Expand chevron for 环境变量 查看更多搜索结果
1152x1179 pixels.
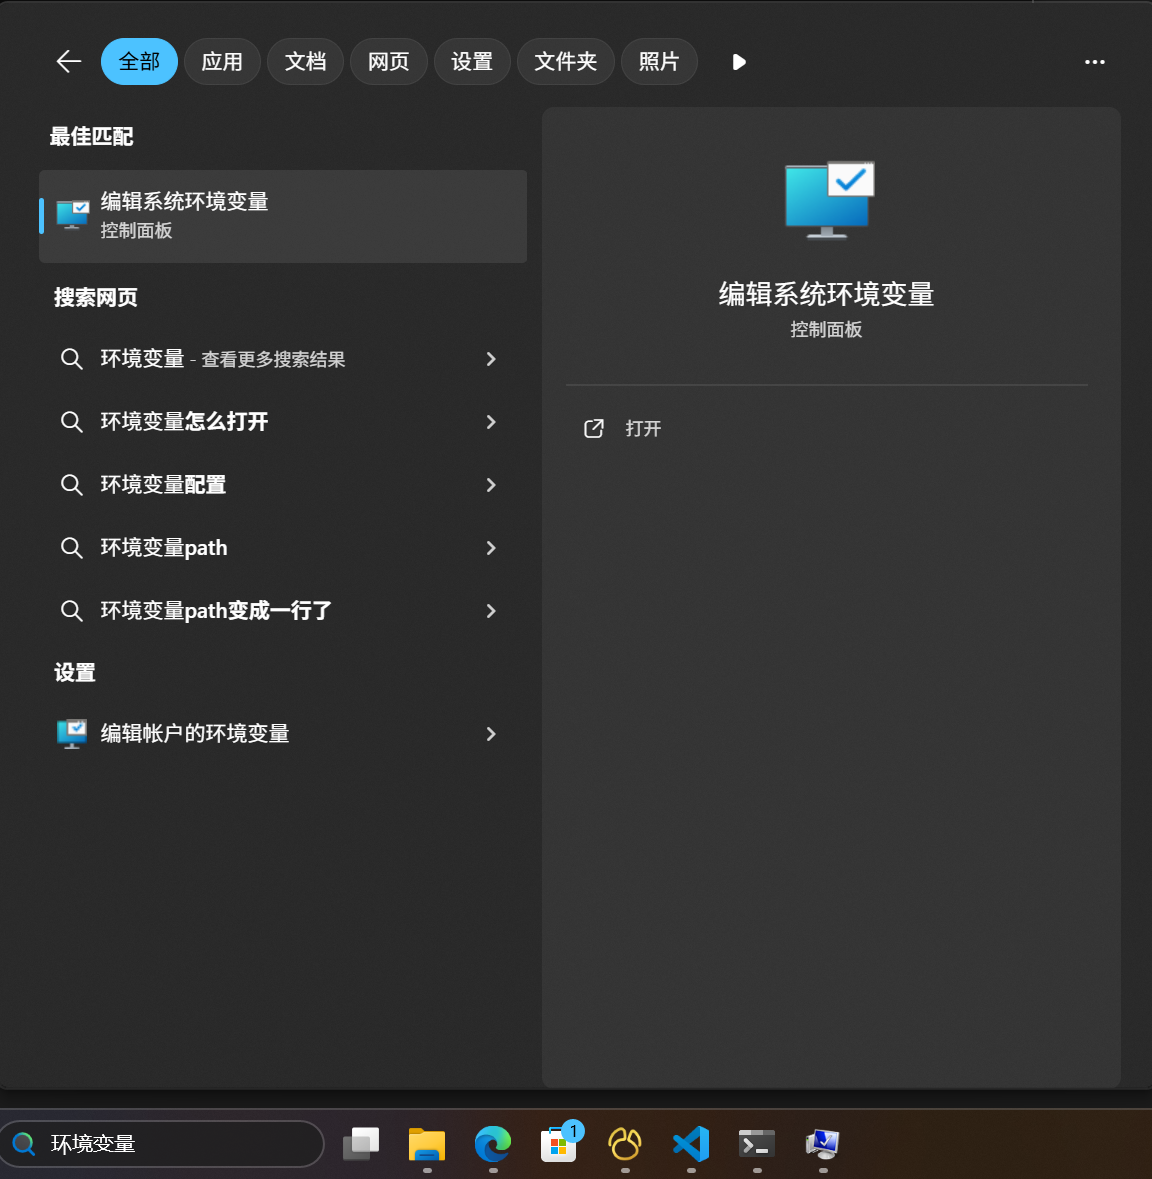pyautogui.click(x=491, y=359)
